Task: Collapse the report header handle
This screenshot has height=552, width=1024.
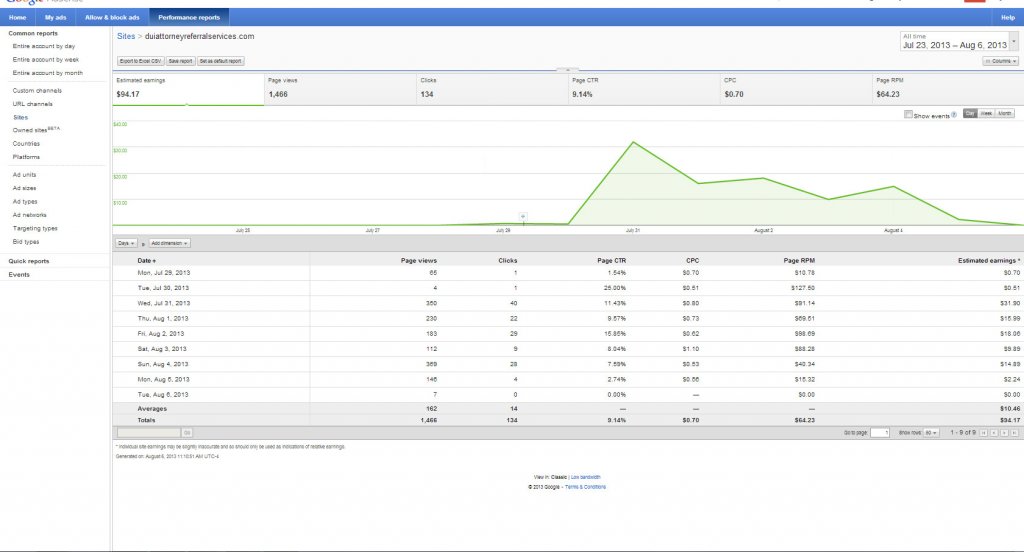Action: pos(568,69)
